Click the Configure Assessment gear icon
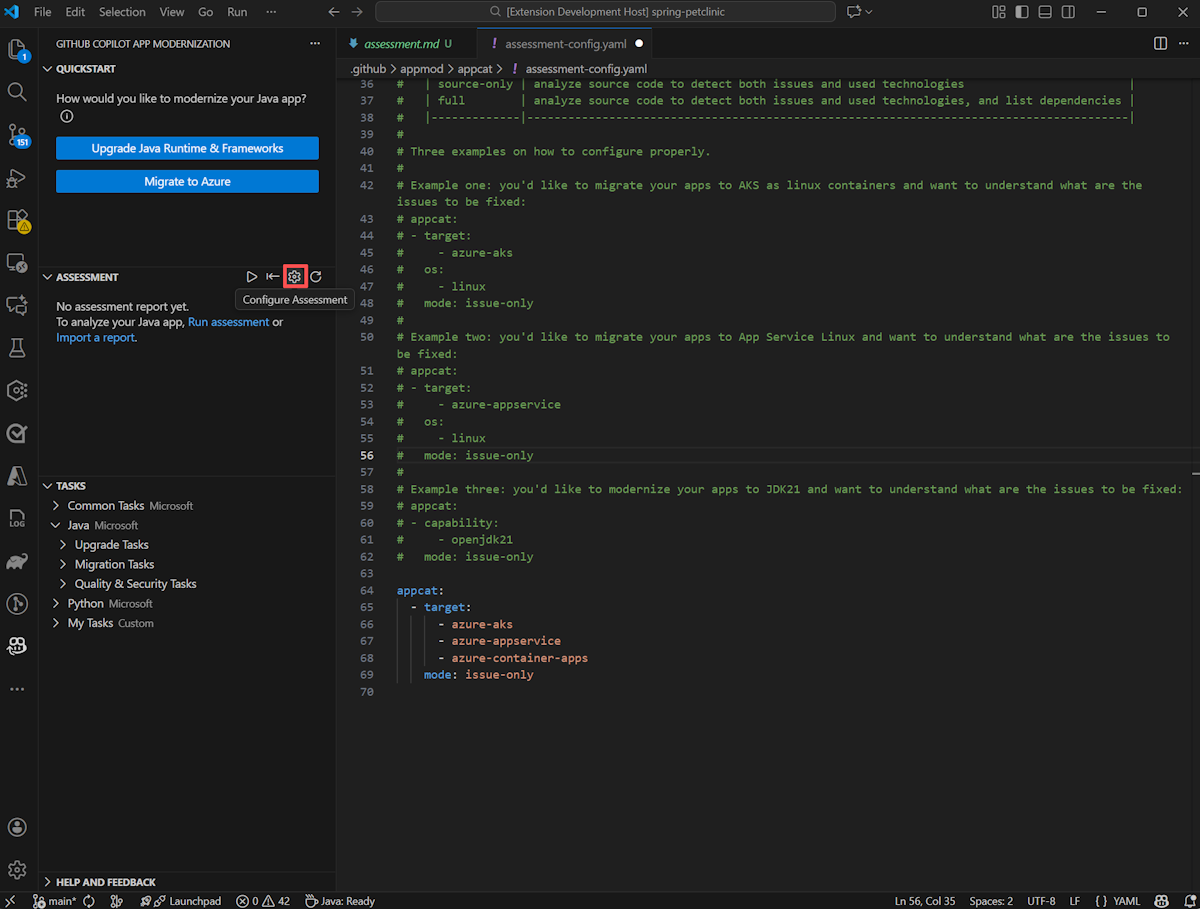This screenshot has height=909, width=1200. 294,277
